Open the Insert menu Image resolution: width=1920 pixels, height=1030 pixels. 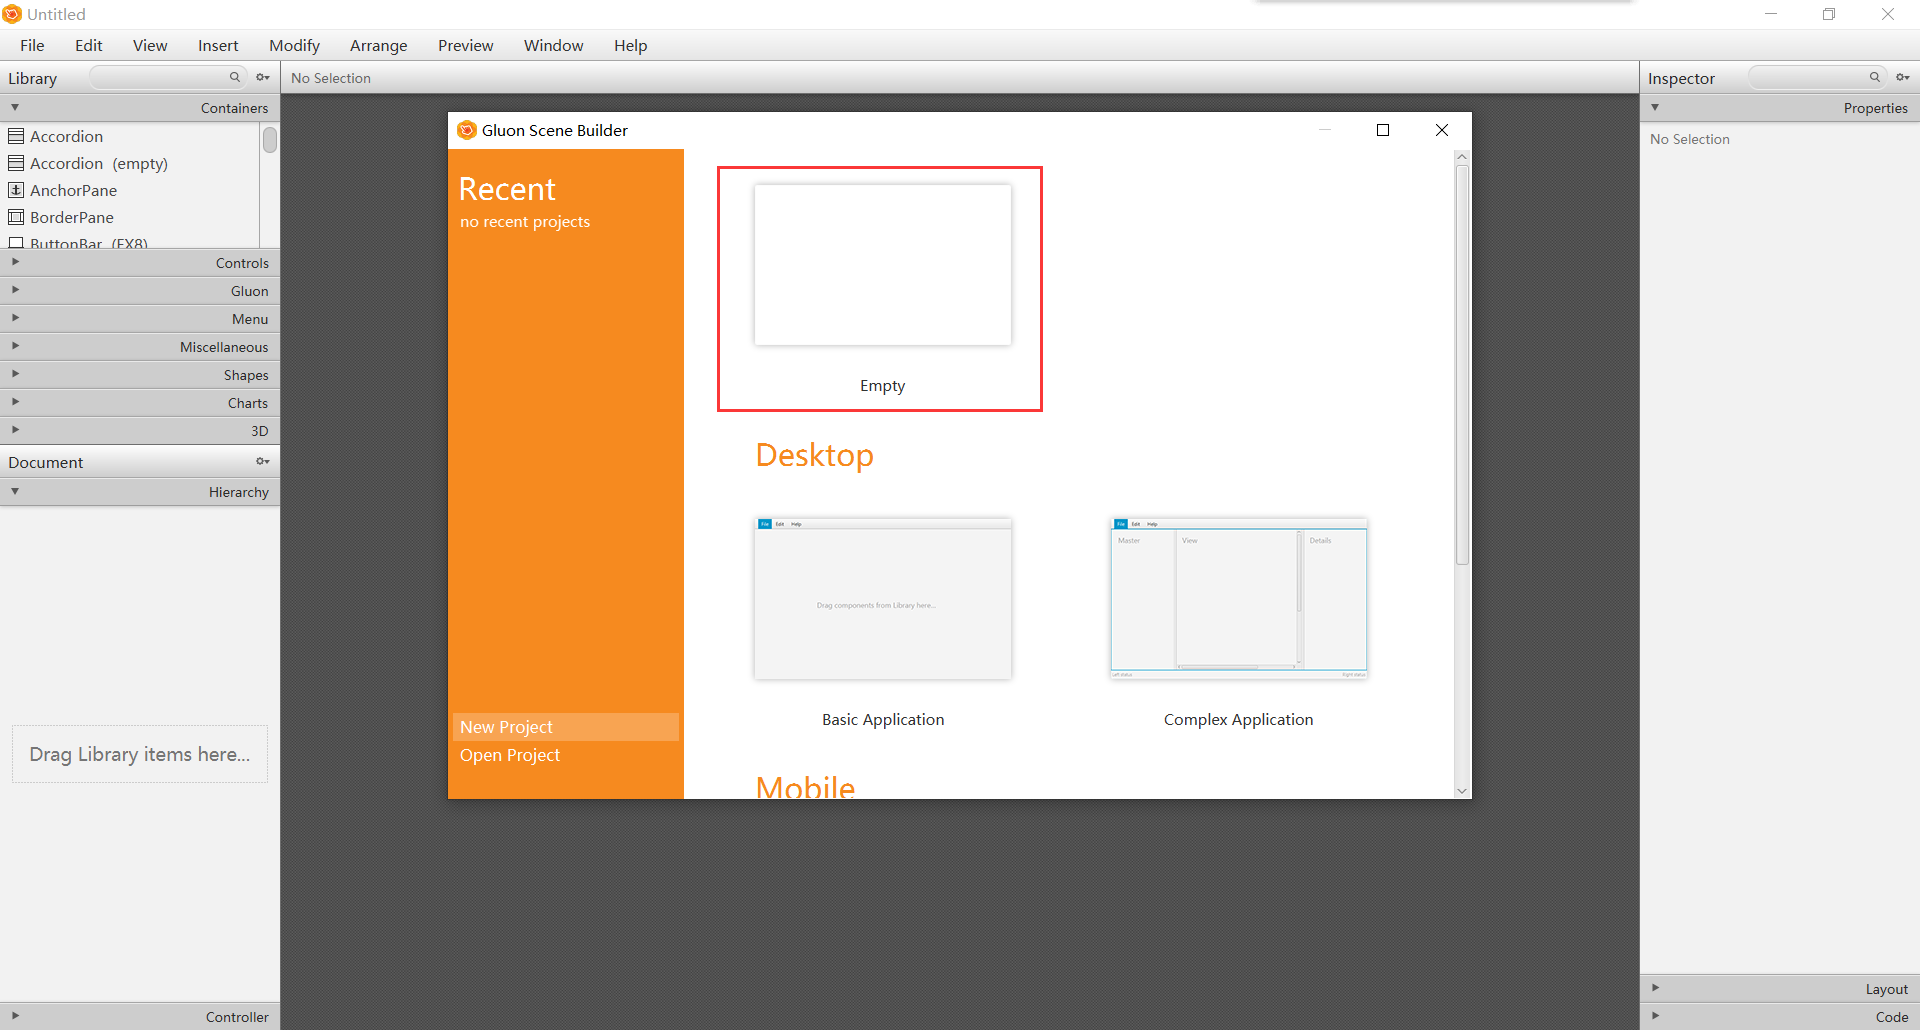pos(218,45)
